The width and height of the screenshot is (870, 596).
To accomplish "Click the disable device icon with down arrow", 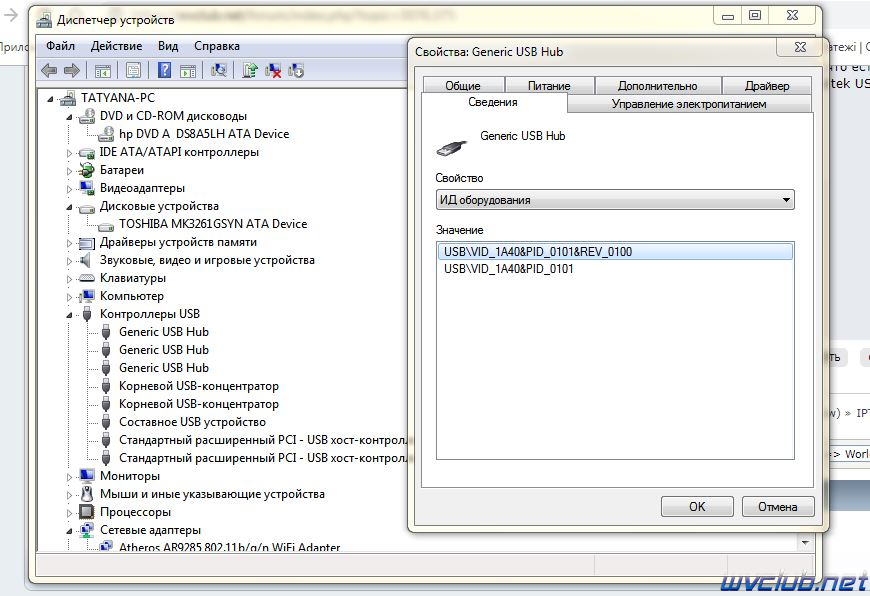I will point(296,70).
